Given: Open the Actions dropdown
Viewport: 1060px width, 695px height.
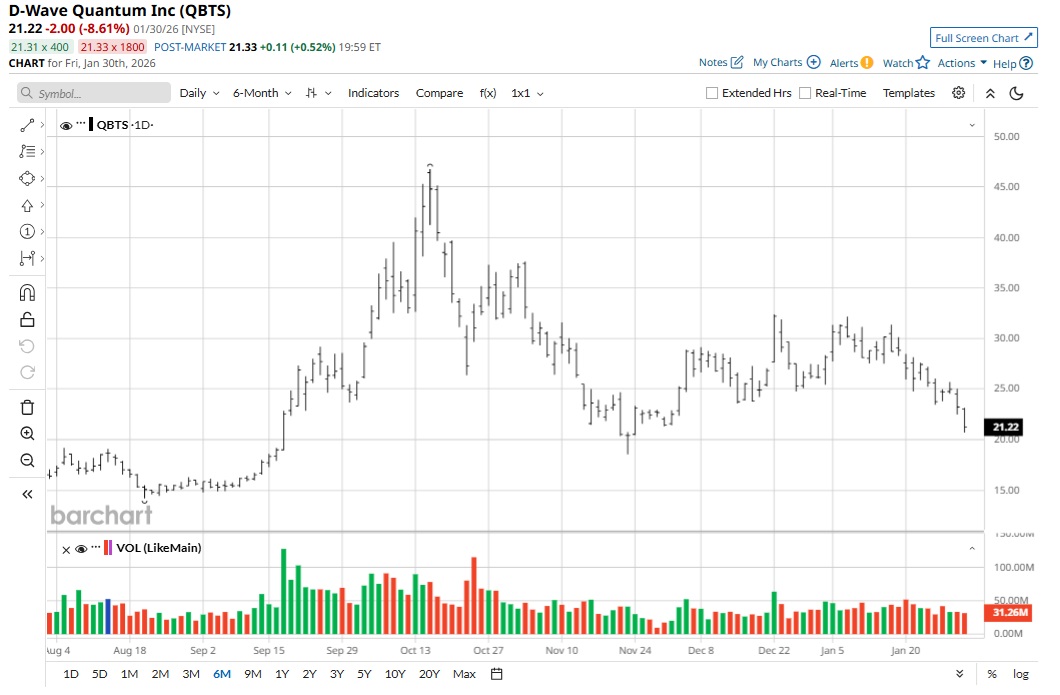Looking at the screenshot, I should point(962,63).
